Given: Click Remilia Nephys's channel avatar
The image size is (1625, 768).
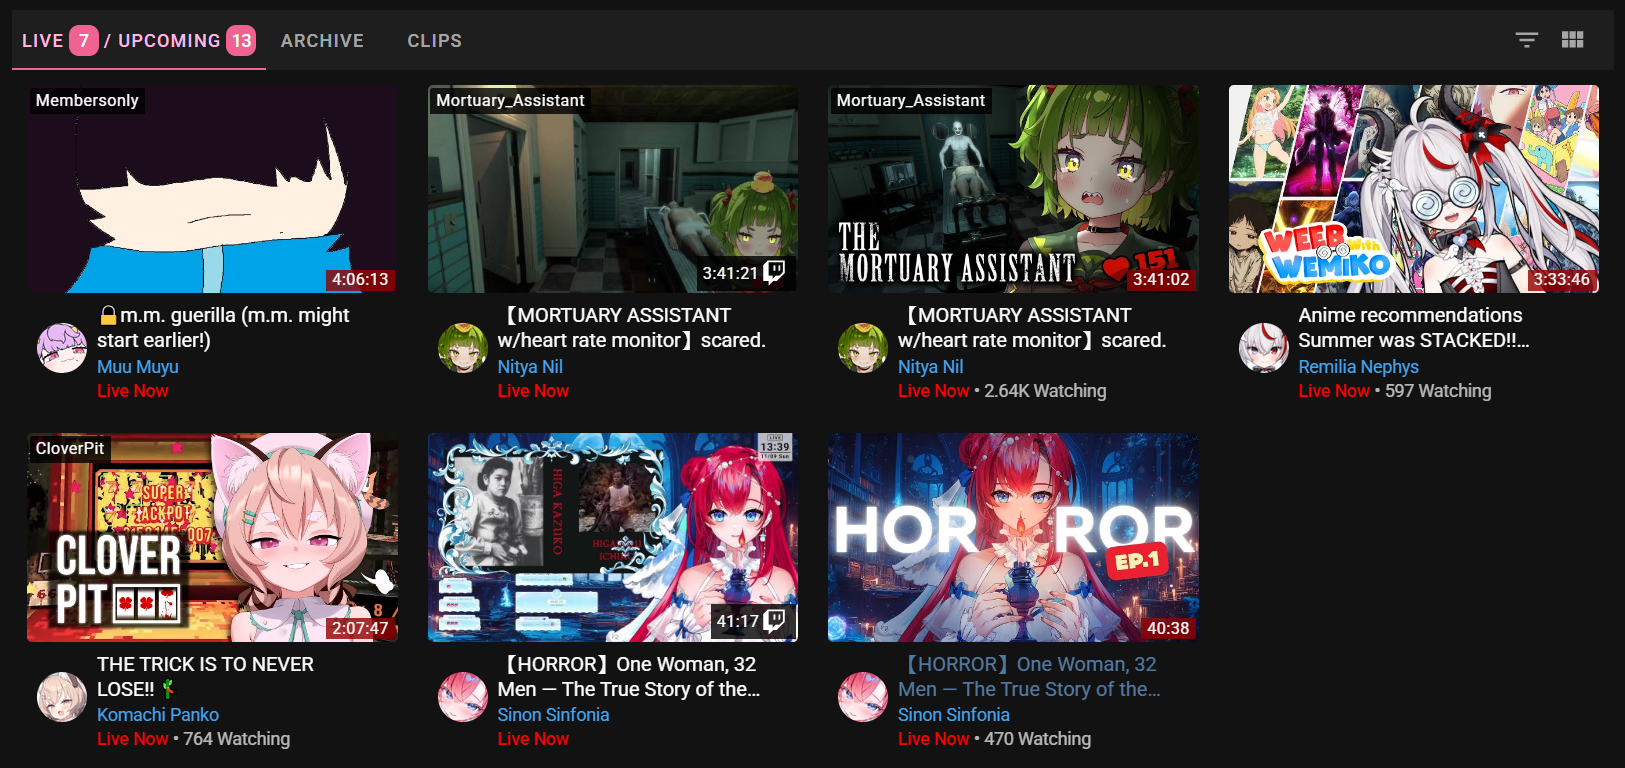Looking at the screenshot, I should [1264, 348].
